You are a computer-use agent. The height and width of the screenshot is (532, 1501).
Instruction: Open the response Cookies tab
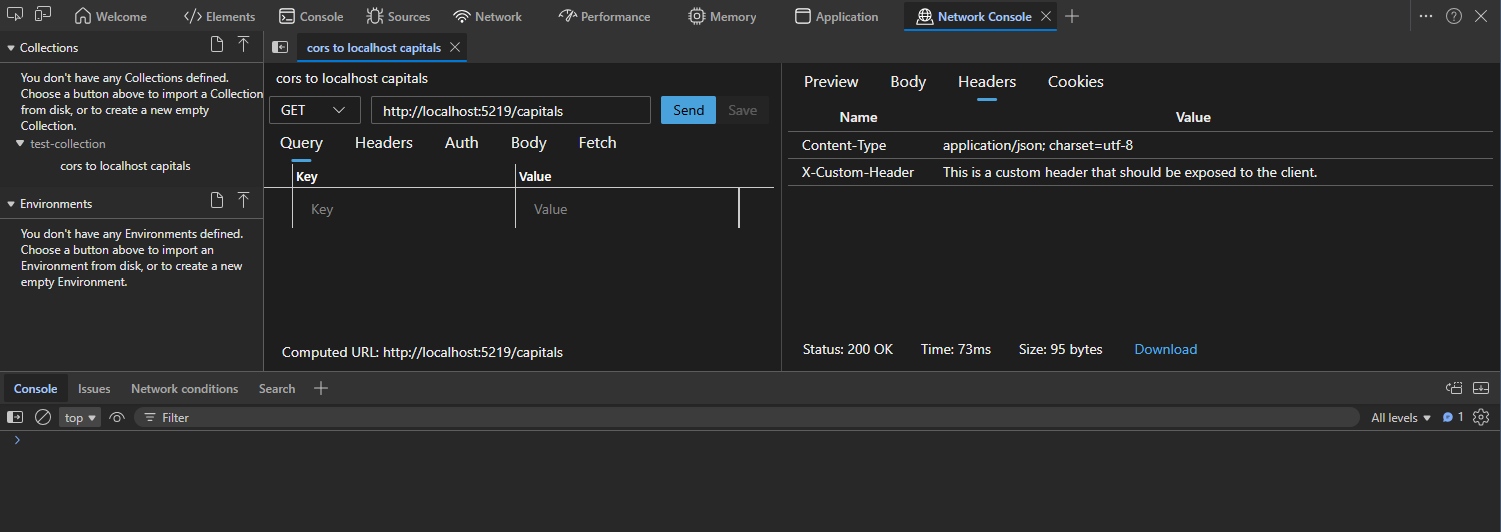tap(1076, 82)
